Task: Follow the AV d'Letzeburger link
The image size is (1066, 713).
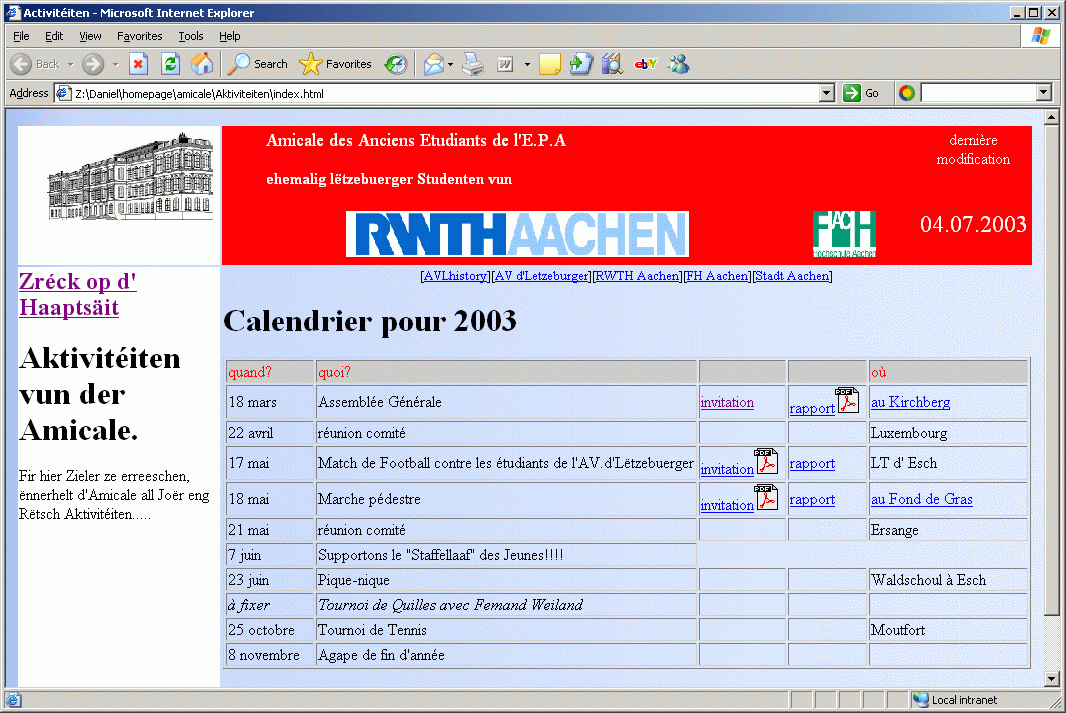Action: click(541, 276)
